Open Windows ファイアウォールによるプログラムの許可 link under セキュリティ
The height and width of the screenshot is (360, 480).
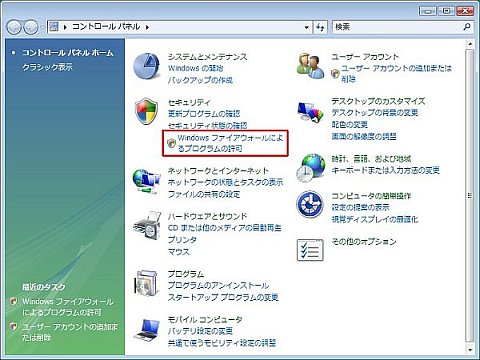coord(230,143)
